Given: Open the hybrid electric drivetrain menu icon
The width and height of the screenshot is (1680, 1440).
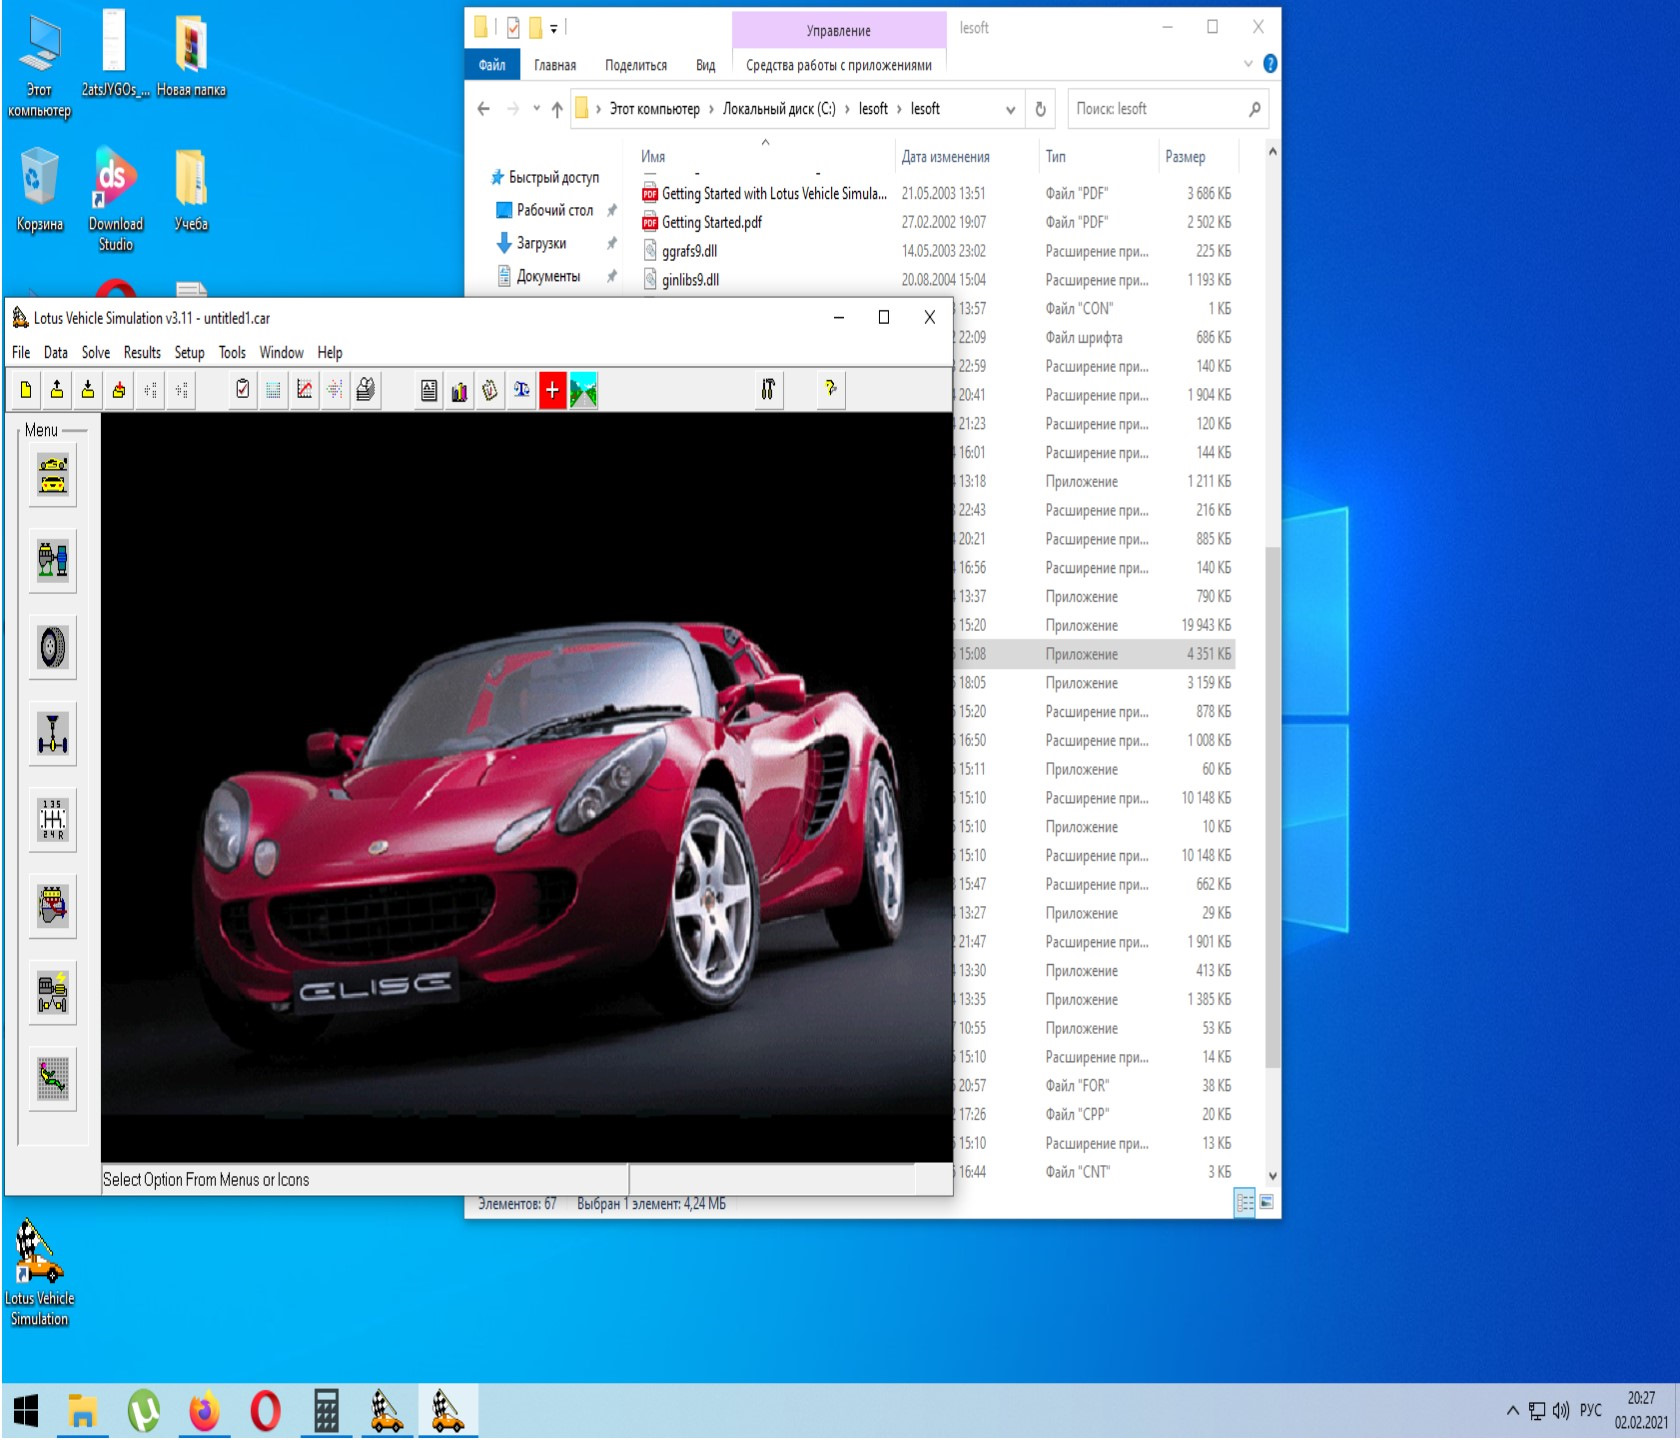Looking at the screenshot, I should point(53,993).
